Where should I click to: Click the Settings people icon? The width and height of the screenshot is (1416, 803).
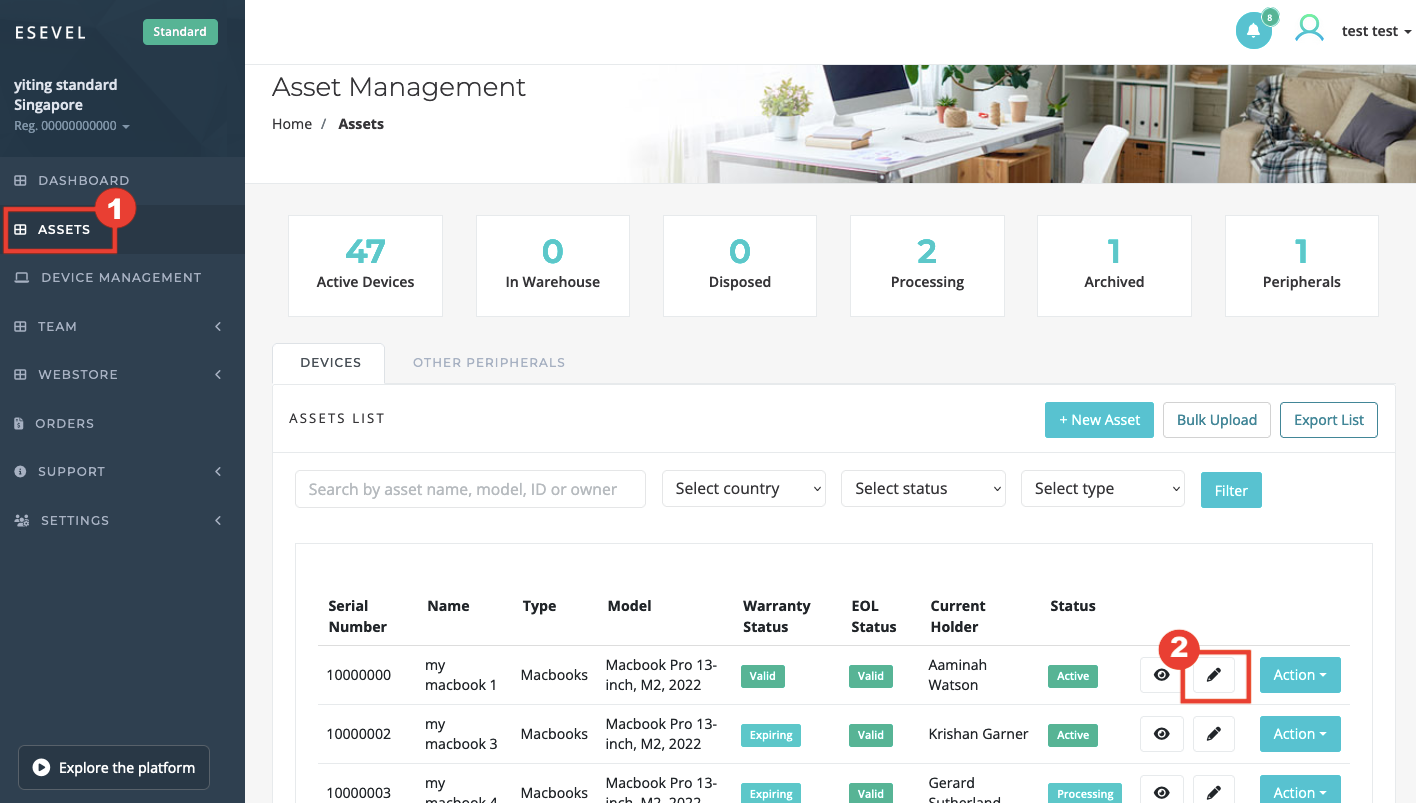click(x=21, y=520)
